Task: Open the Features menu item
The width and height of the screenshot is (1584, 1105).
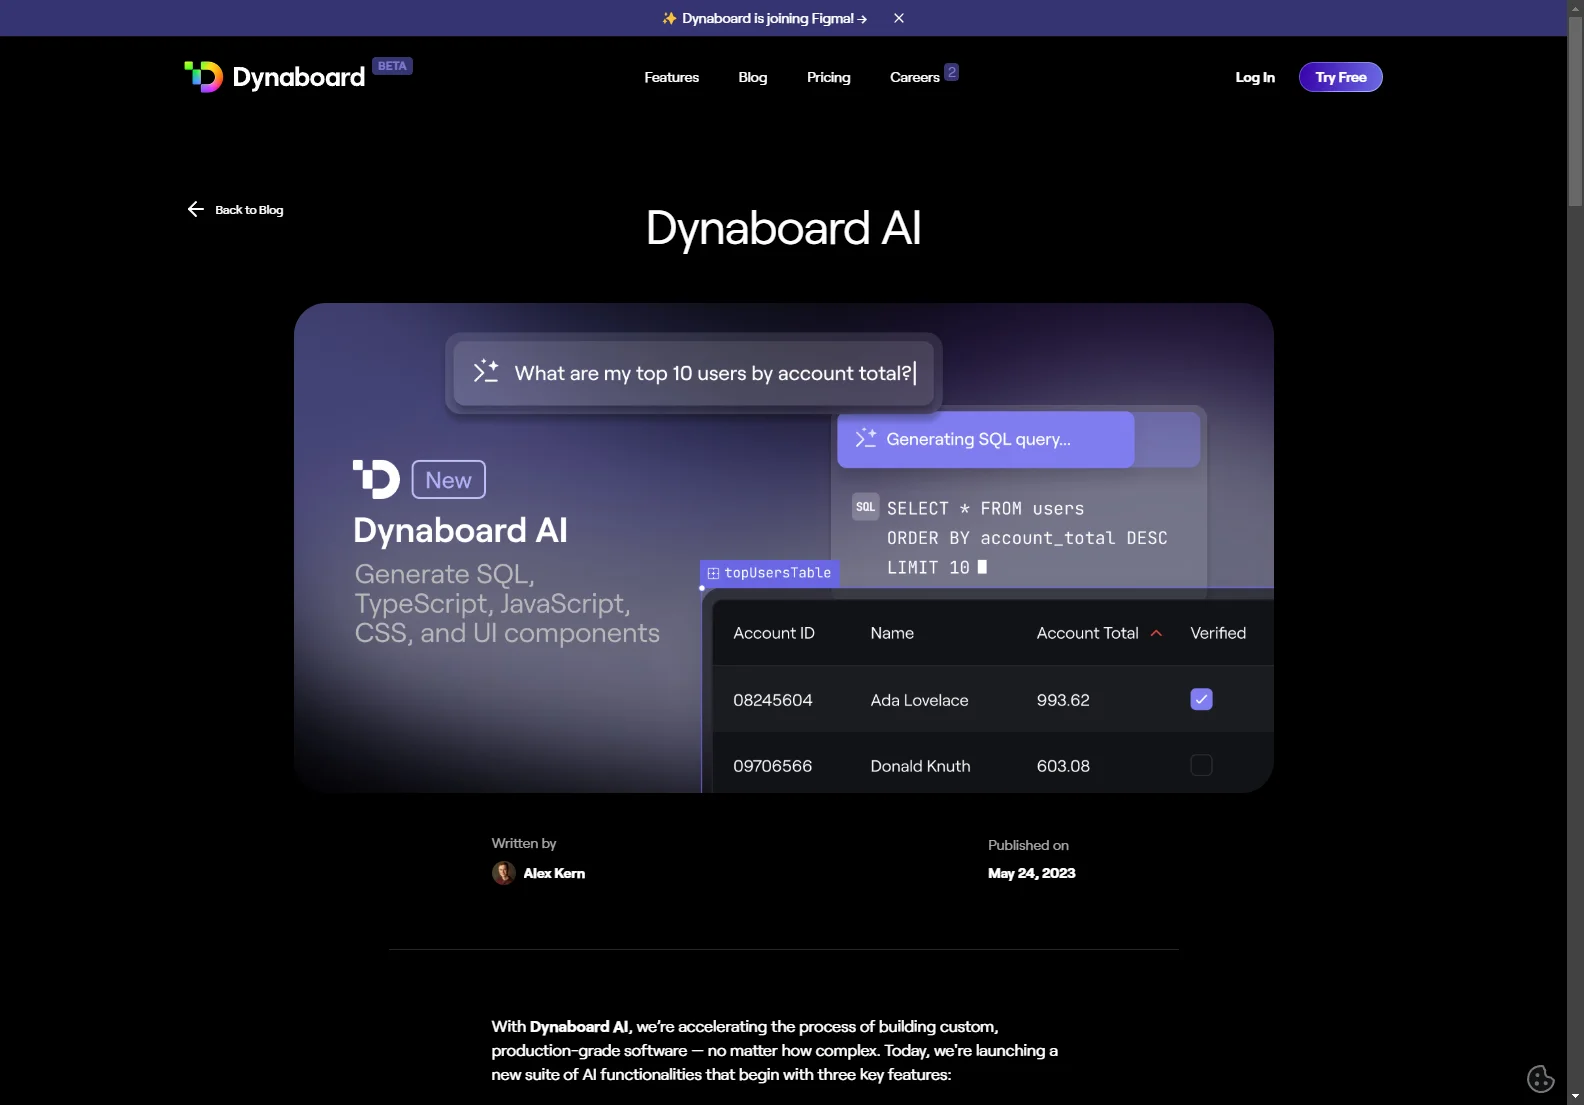Action: click(671, 77)
